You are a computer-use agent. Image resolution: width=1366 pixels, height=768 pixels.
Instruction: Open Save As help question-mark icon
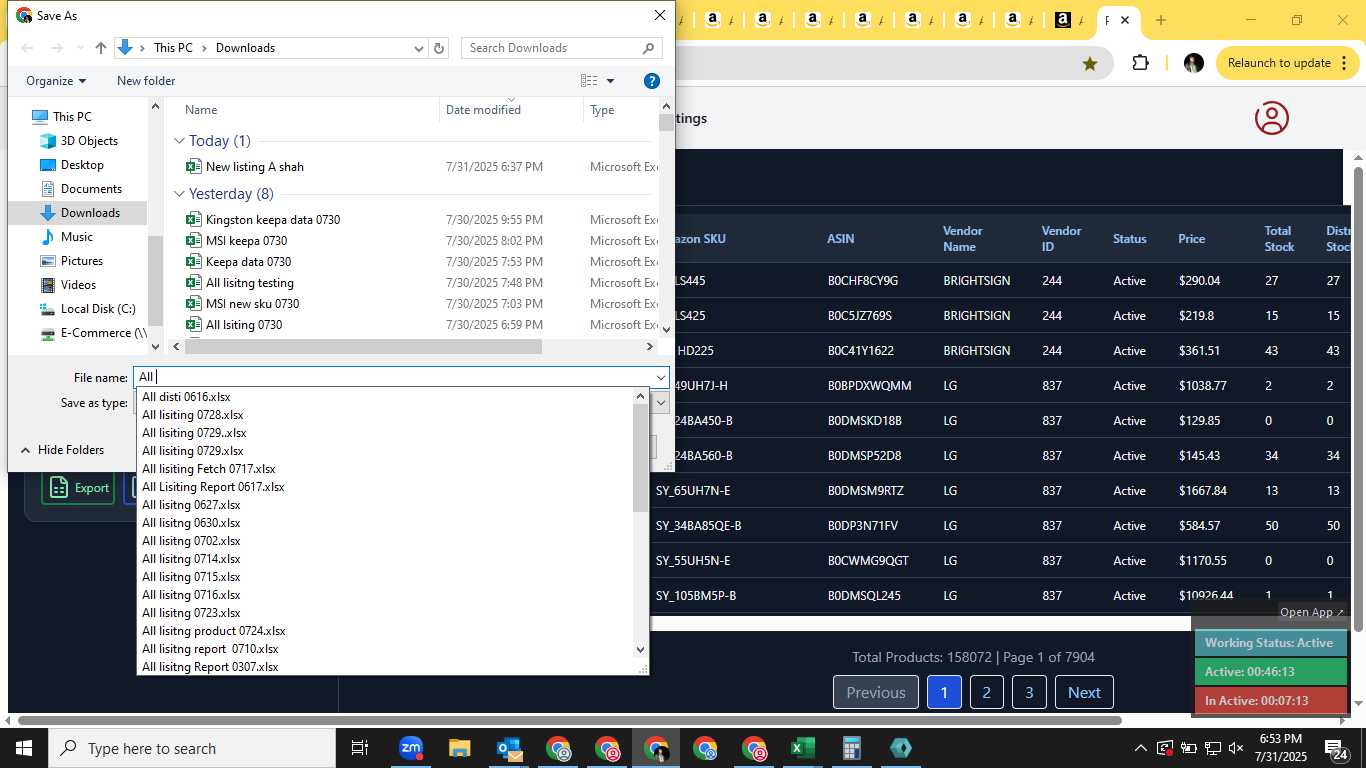pyautogui.click(x=651, y=81)
